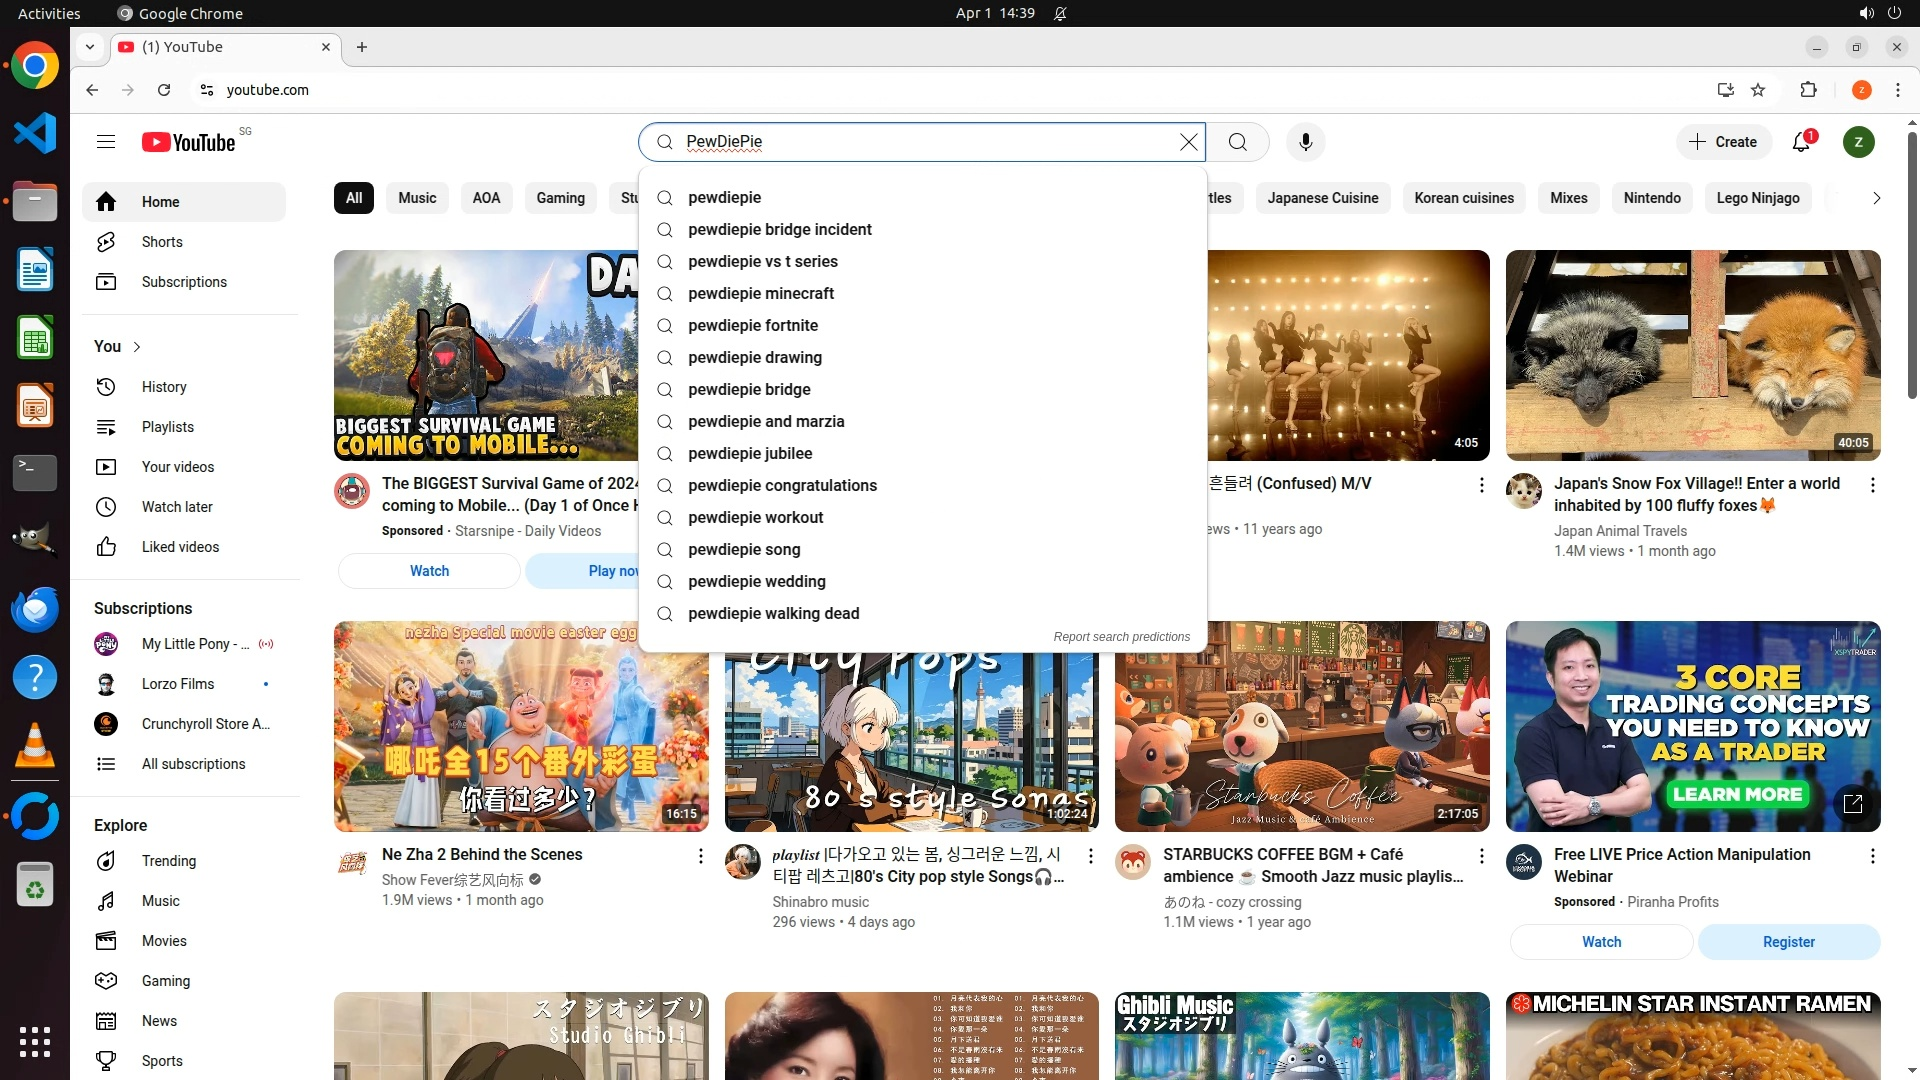Viewport: 1920px width, 1080px height.
Task: Open Liked videos in sidebar
Action: (x=180, y=547)
